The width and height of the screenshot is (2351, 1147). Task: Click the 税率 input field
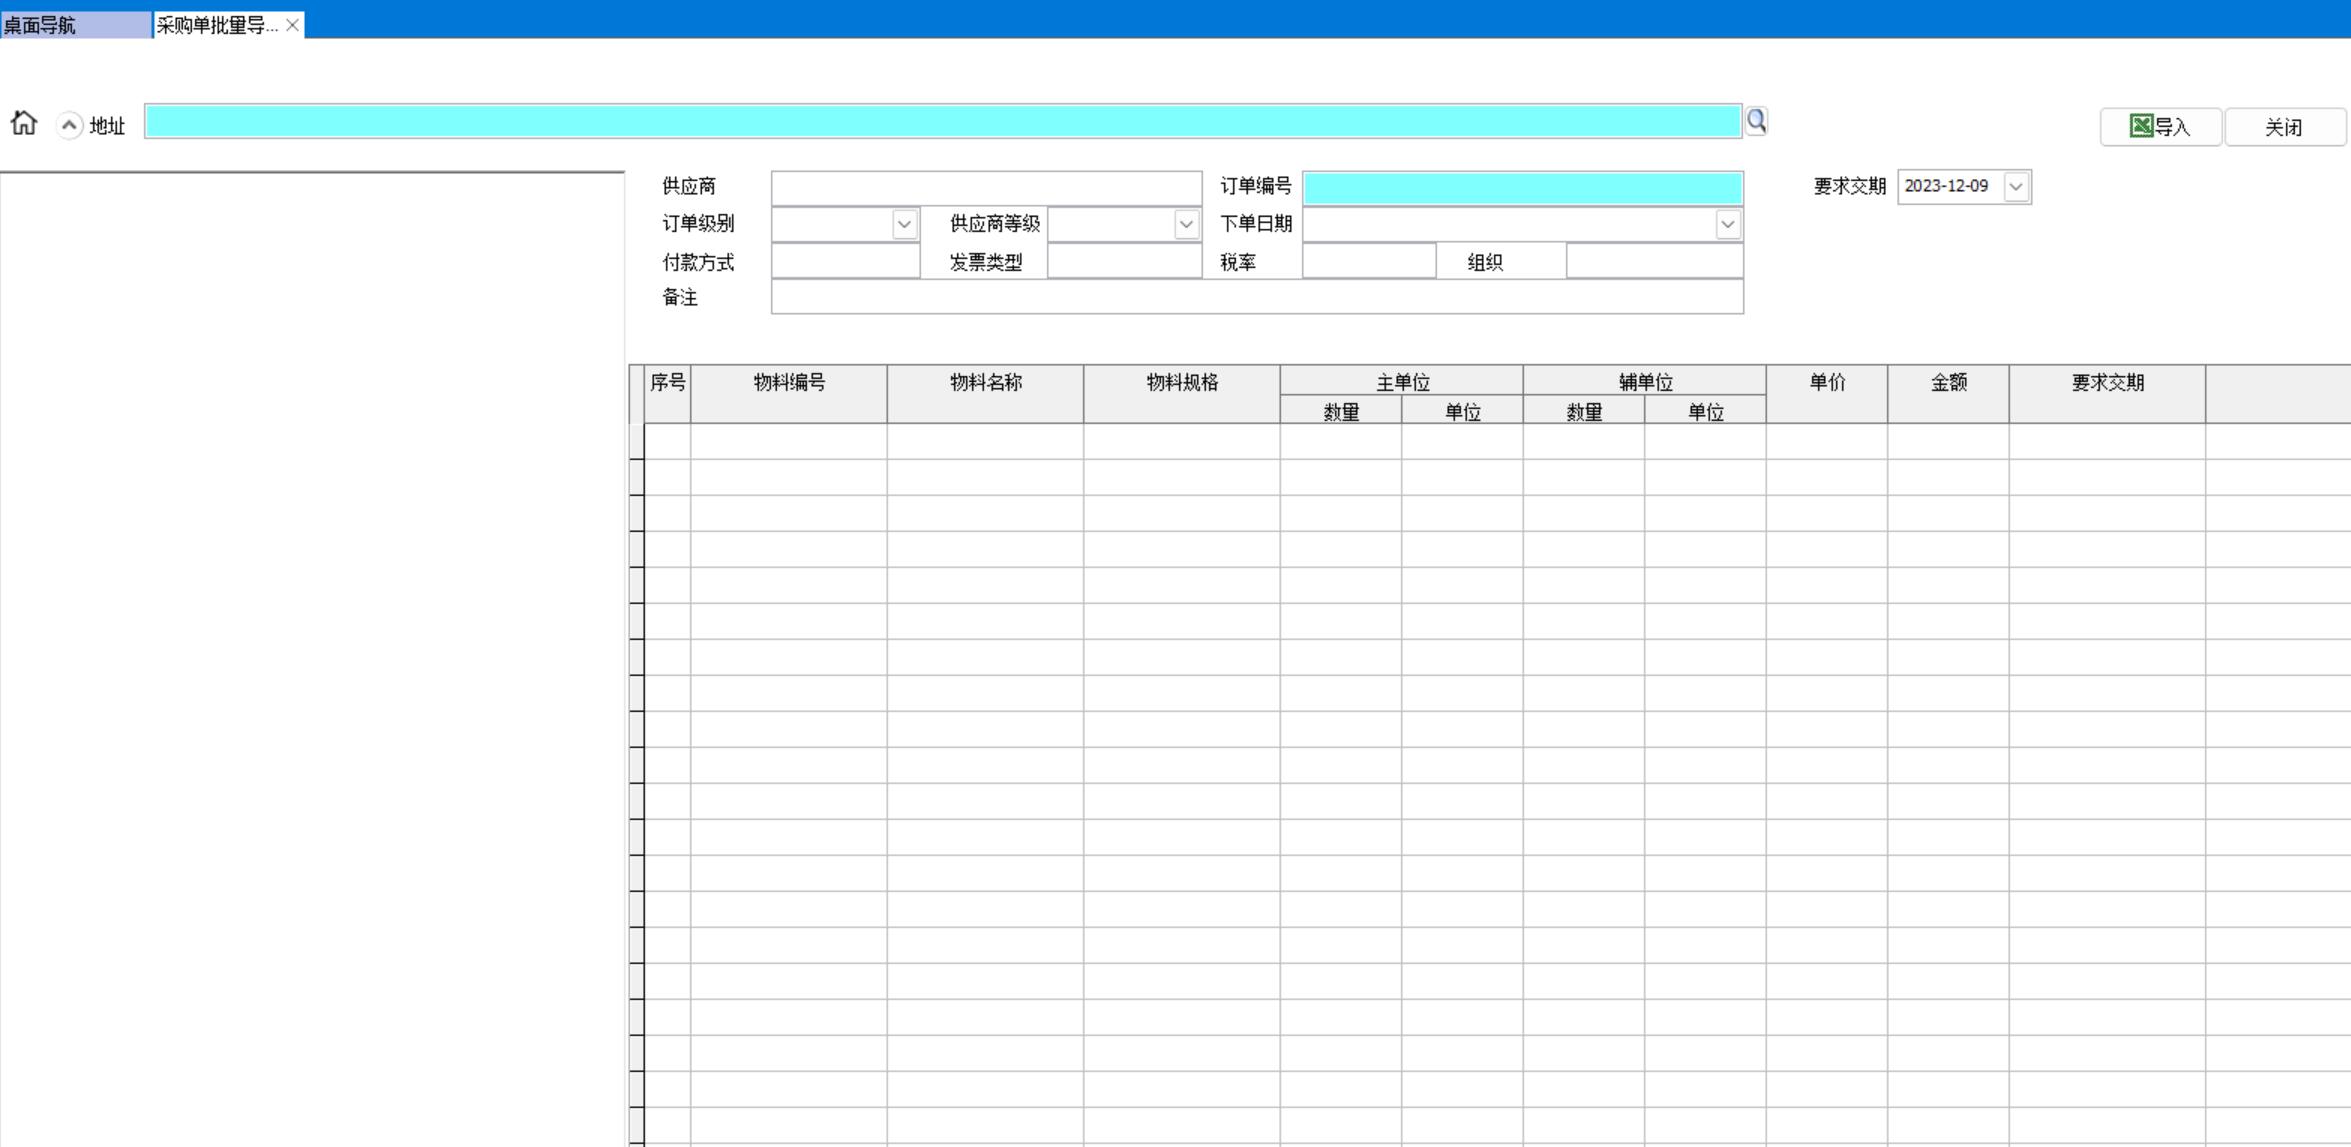click(1368, 262)
